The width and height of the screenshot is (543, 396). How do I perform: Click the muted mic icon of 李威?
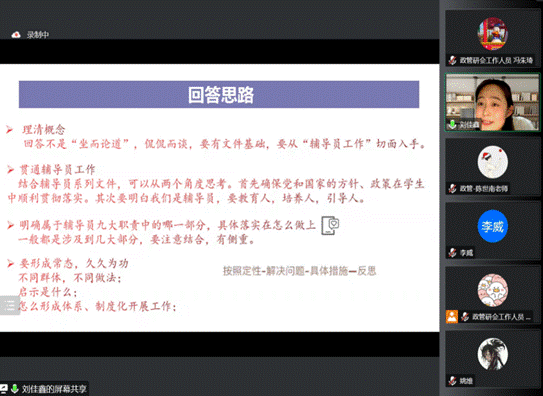[x=452, y=253]
